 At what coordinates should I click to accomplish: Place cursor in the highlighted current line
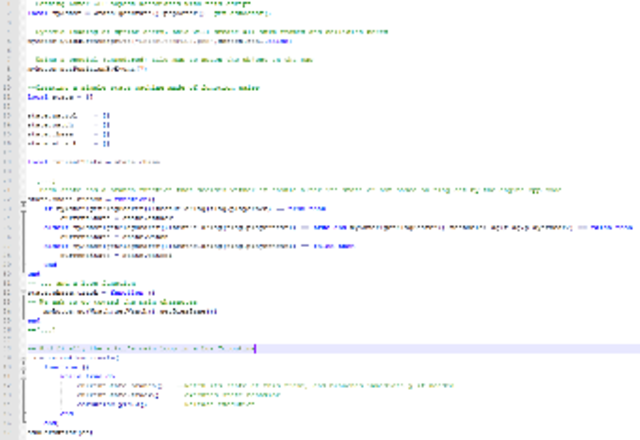pyautogui.click(x=333, y=349)
